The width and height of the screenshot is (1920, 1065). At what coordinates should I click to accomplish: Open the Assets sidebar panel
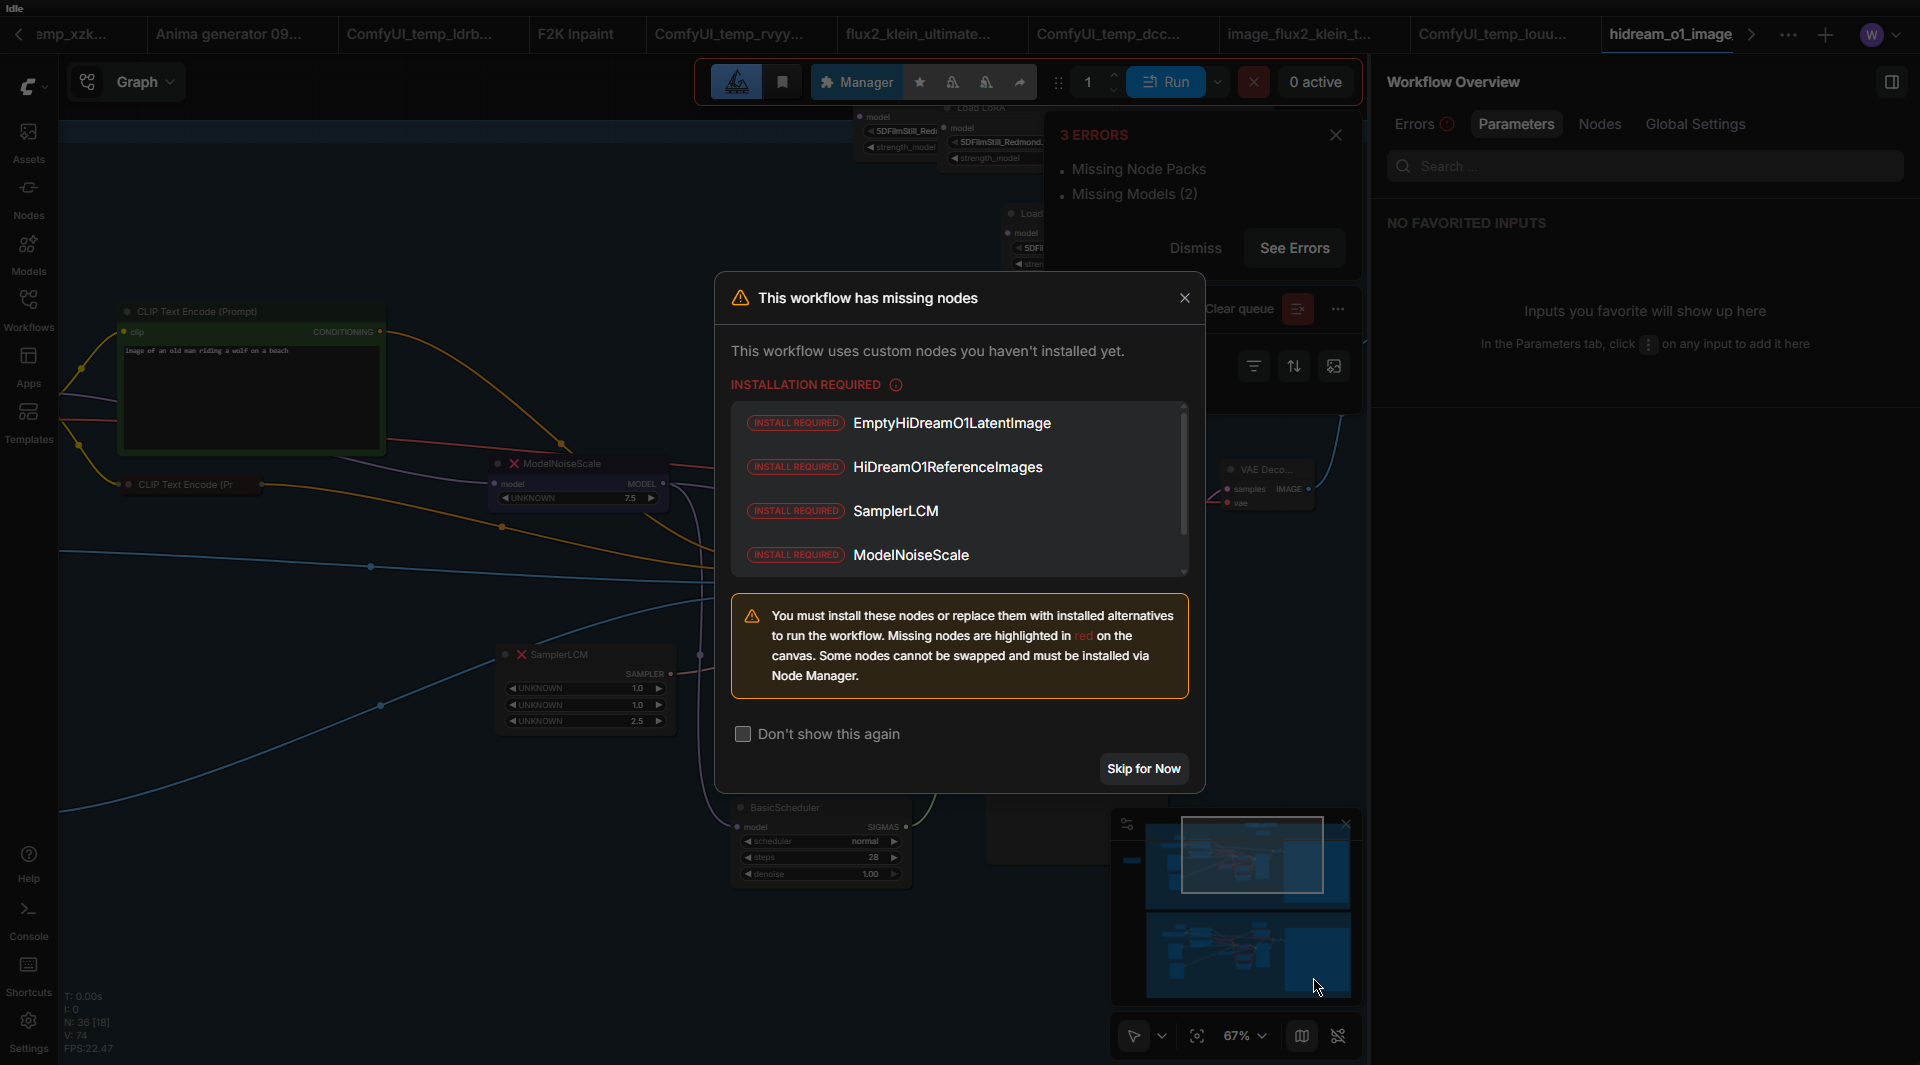click(x=28, y=143)
